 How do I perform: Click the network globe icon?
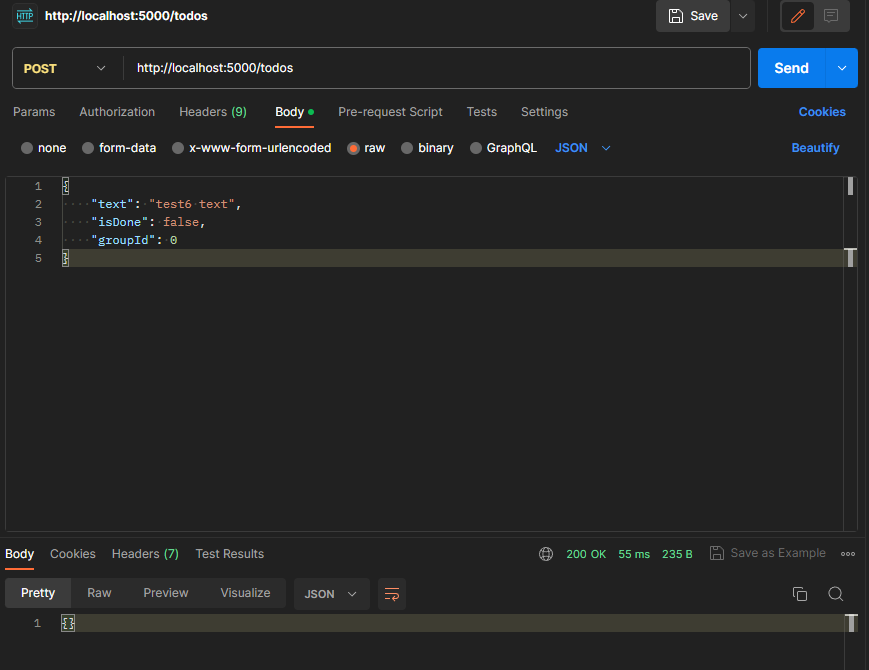[x=546, y=554]
